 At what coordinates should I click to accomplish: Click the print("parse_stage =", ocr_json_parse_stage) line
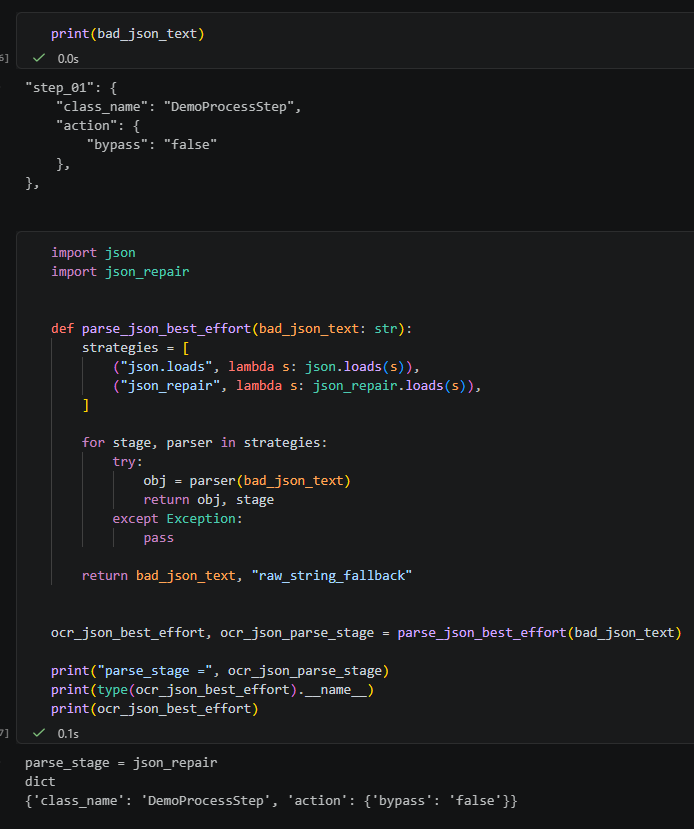220,671
